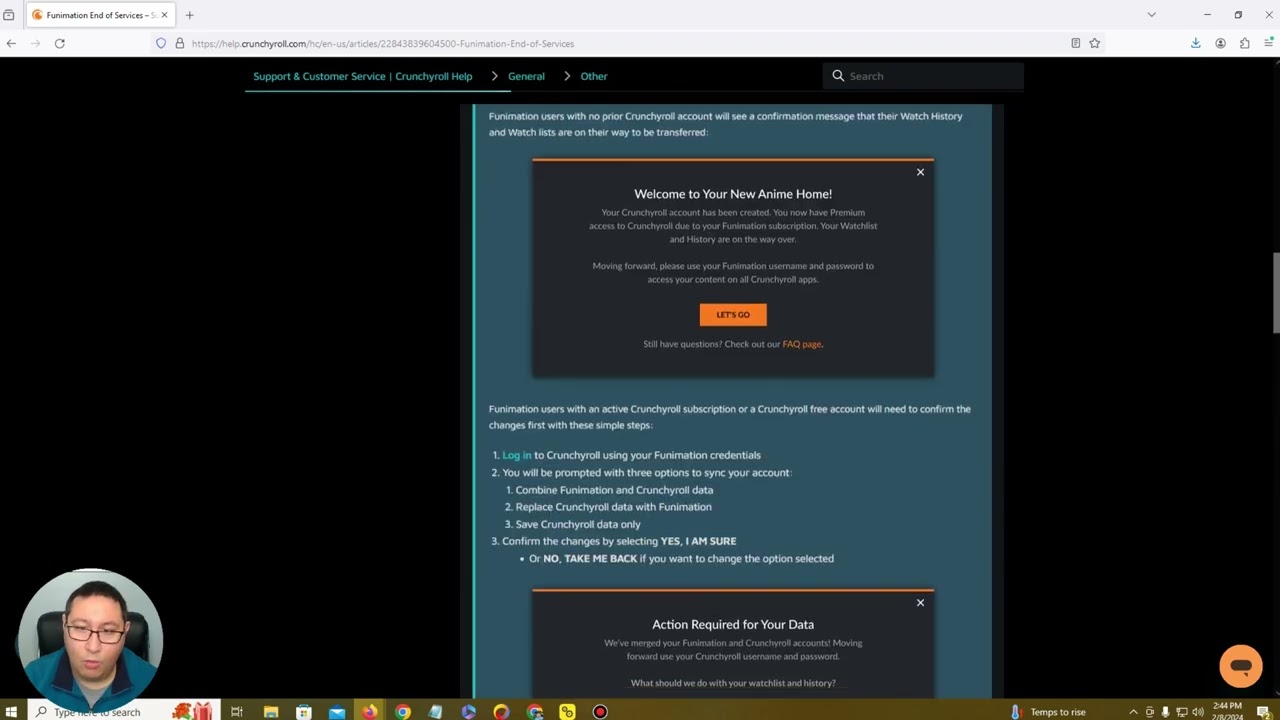This screenshot has height=720, width=1280.
Task: Open the Temps to rise weather widget
Action: coord(1048,712)
